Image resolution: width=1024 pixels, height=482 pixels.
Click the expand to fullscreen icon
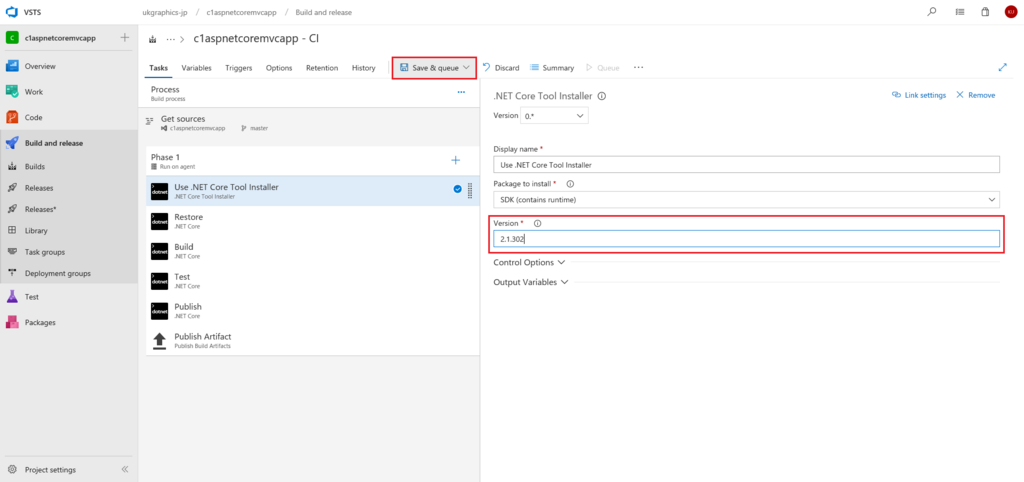click(1003, 67)
